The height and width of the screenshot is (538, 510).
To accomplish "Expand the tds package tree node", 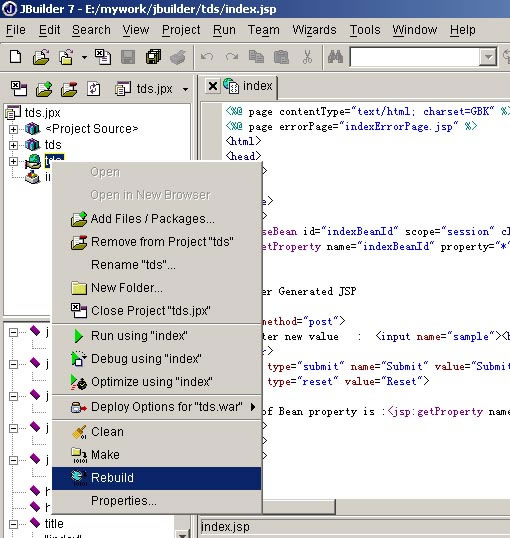I will (13, 145).
